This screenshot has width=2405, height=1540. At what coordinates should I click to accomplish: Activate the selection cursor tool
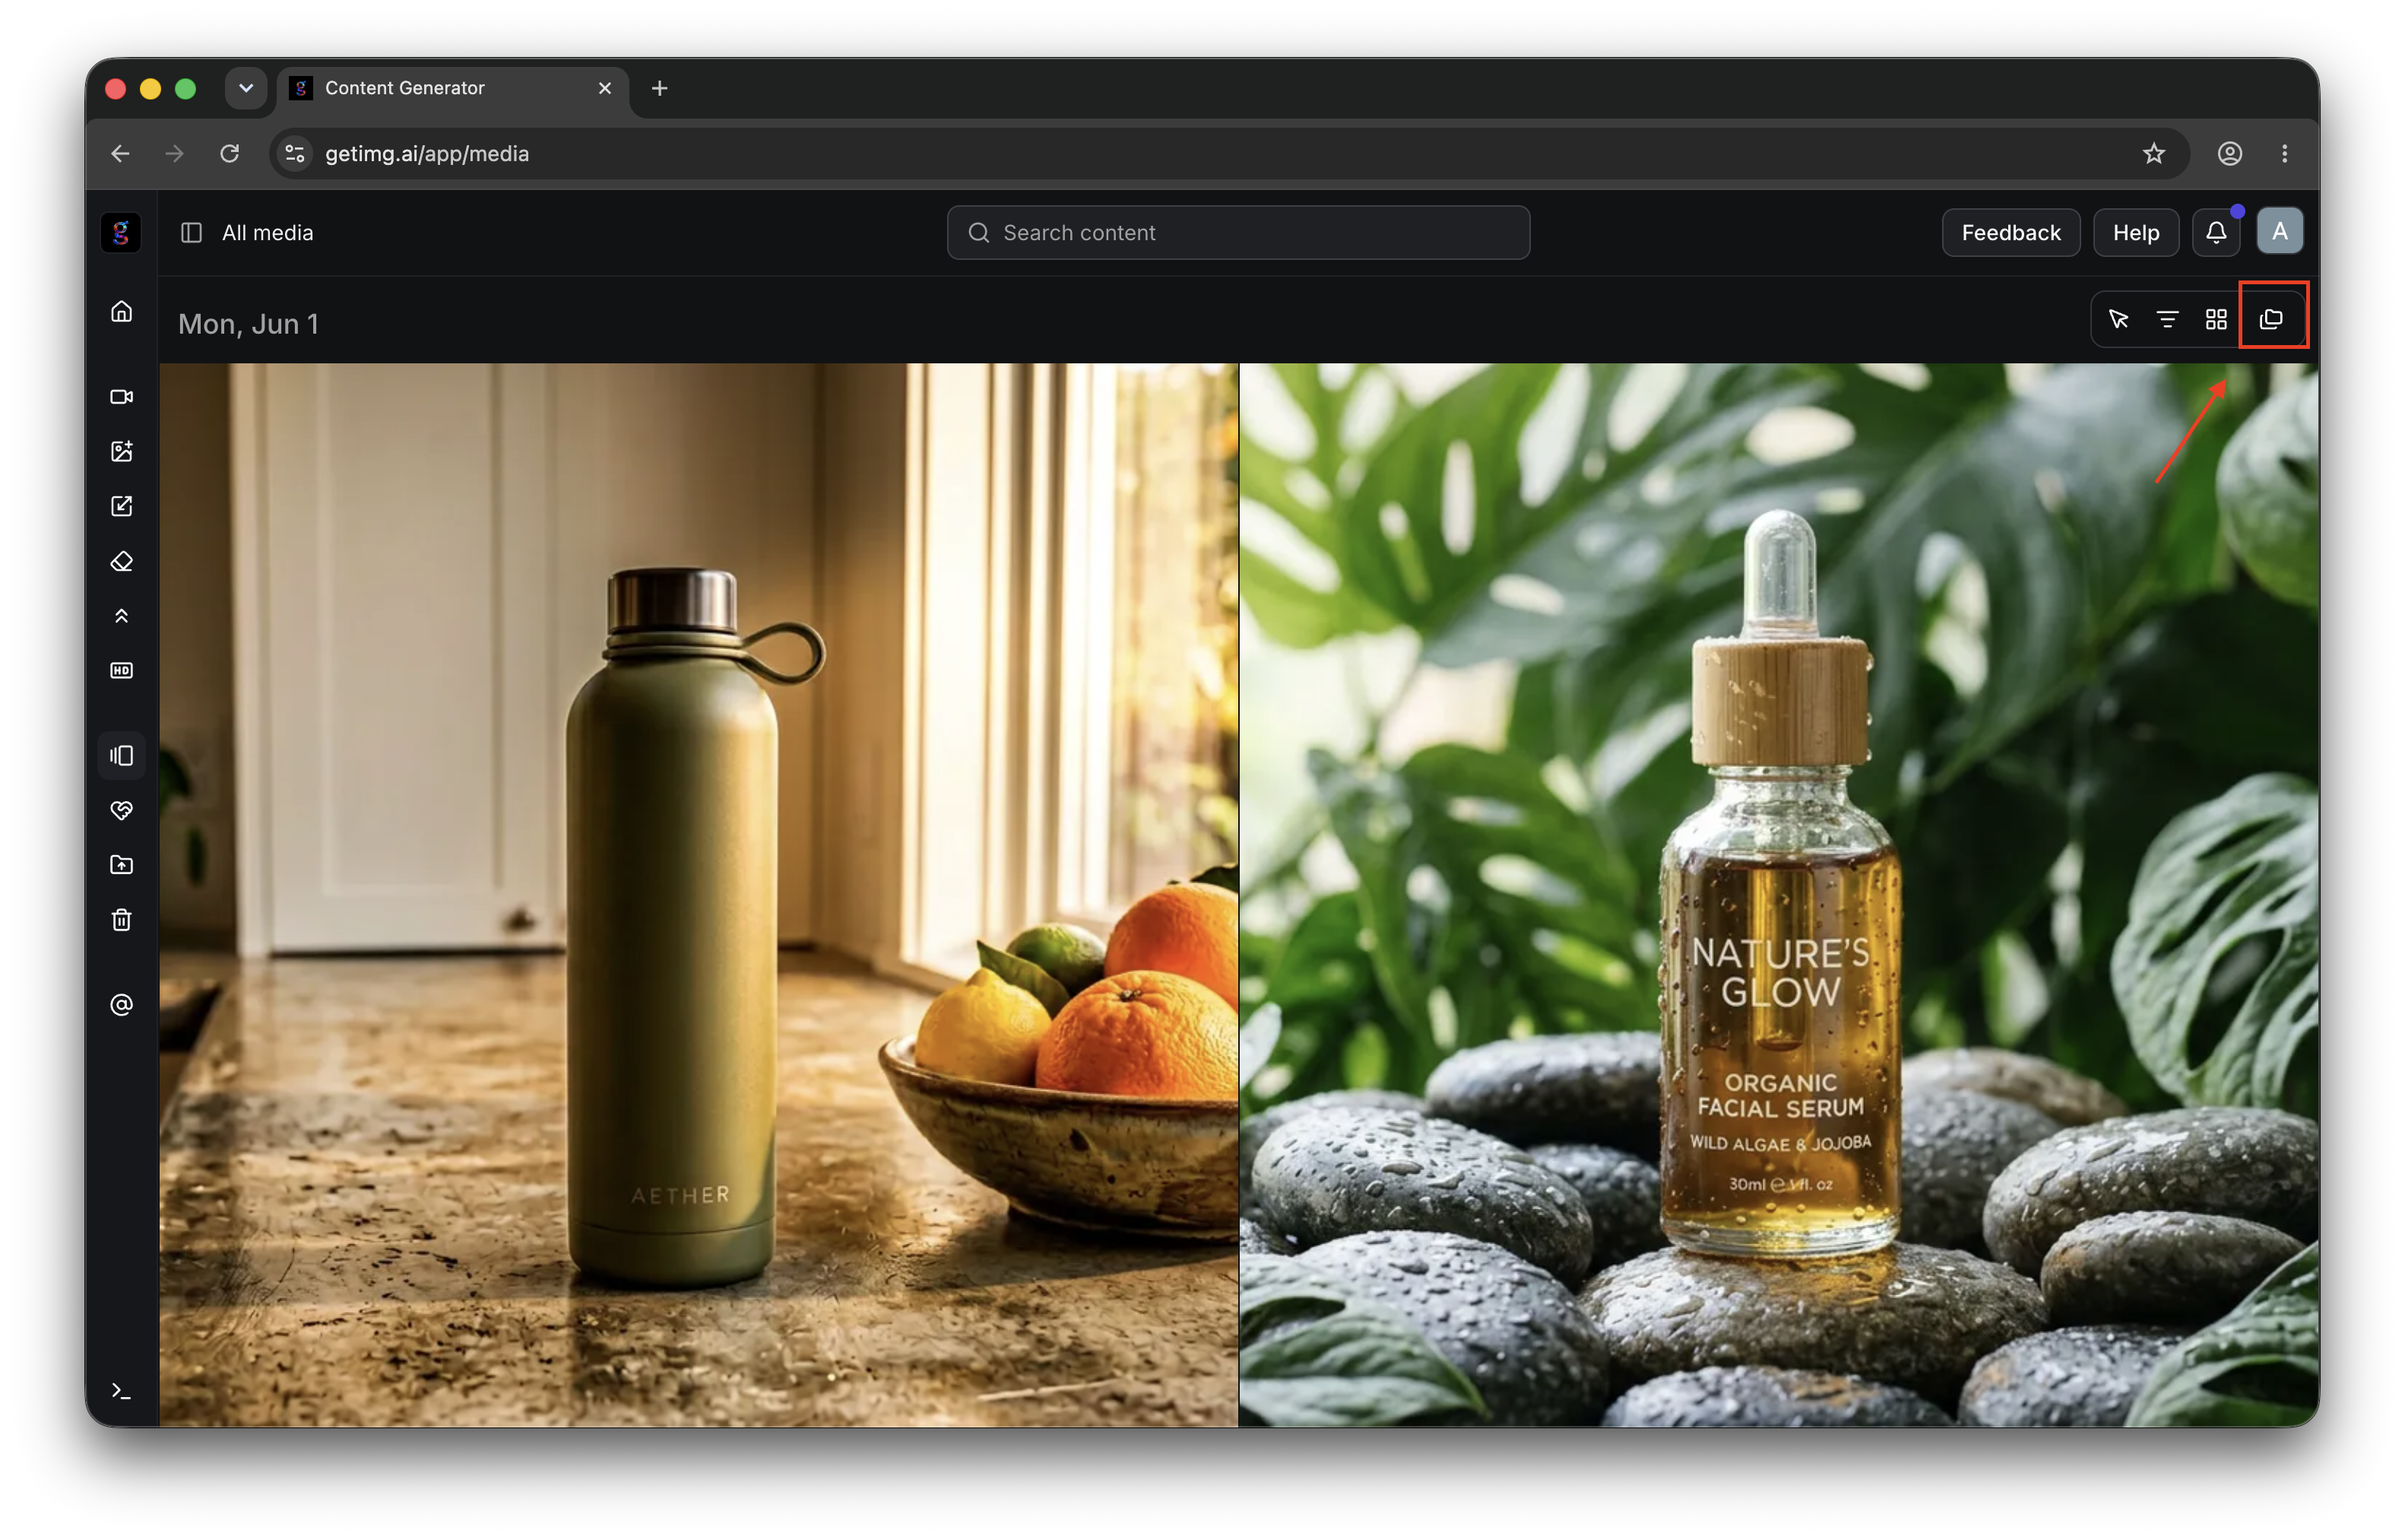tap(2118, 319)
